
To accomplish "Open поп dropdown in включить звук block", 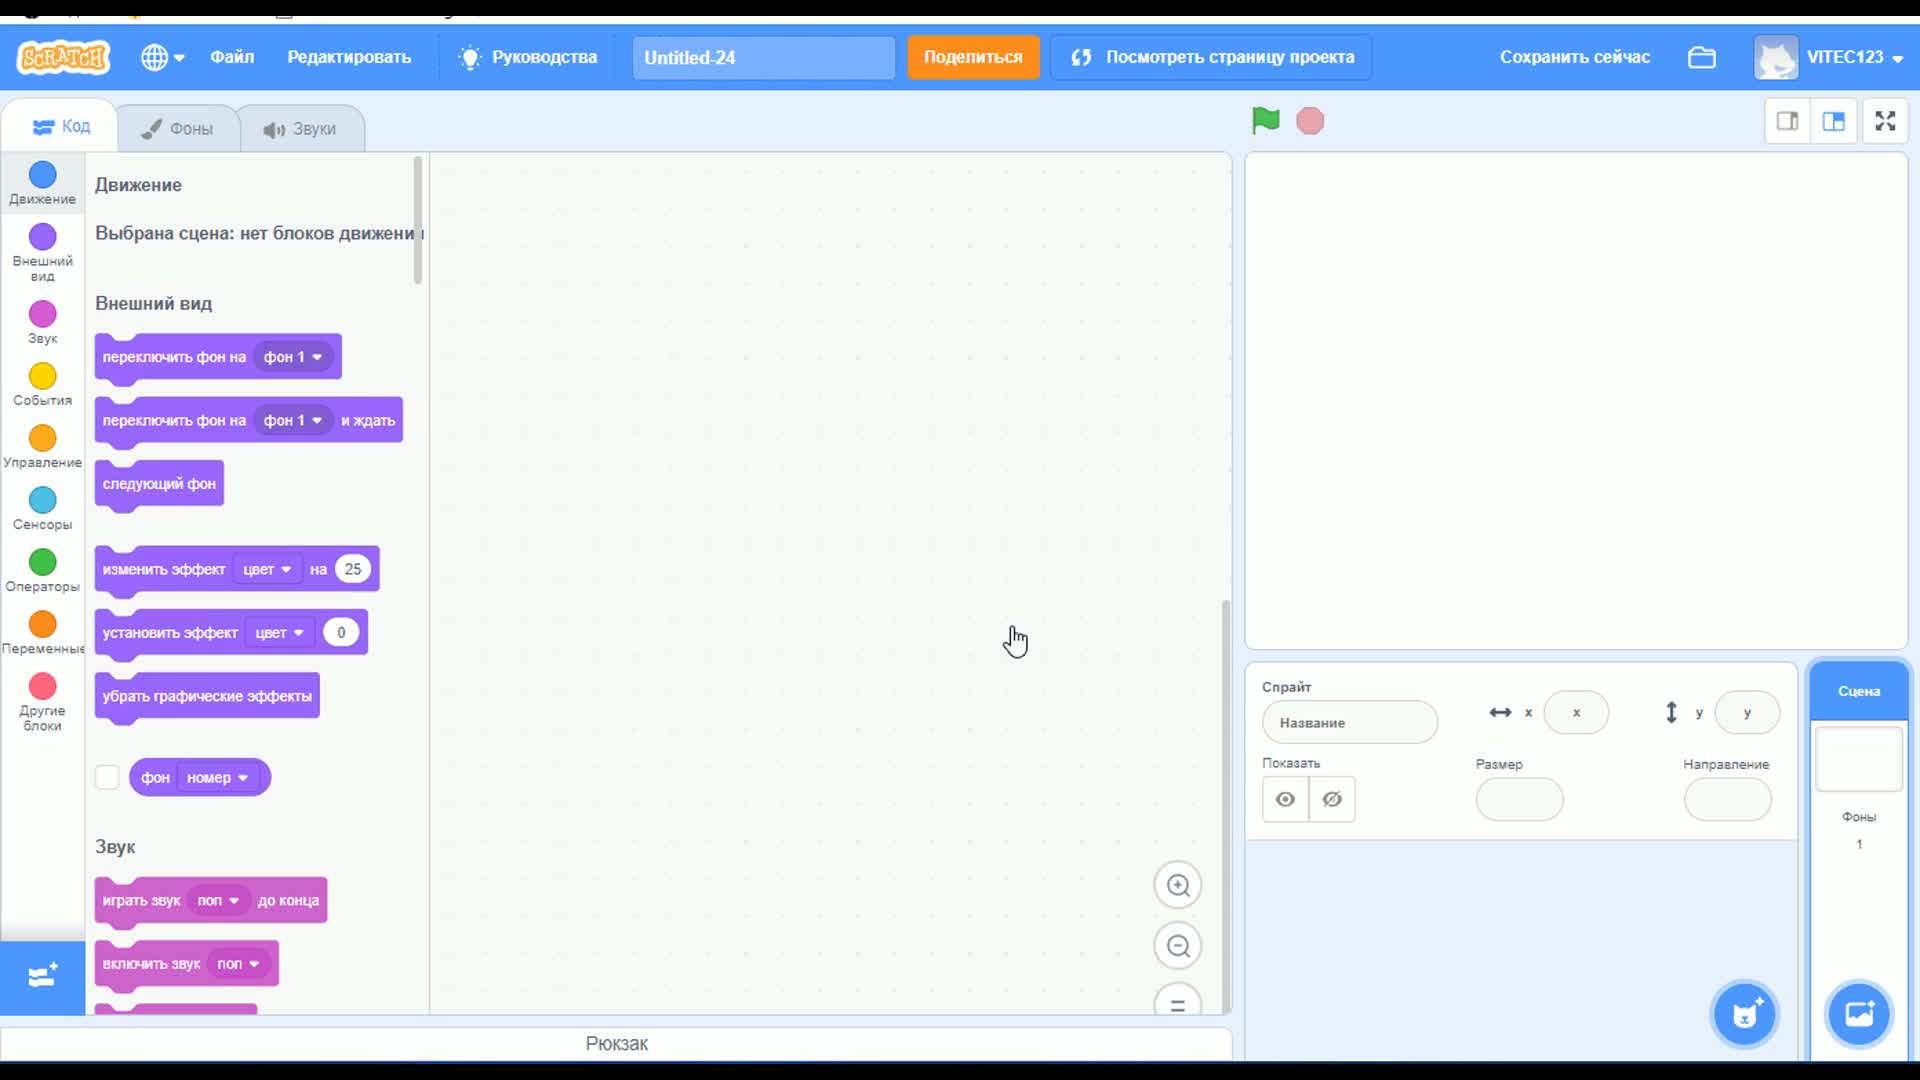I will tap(238, 963).
